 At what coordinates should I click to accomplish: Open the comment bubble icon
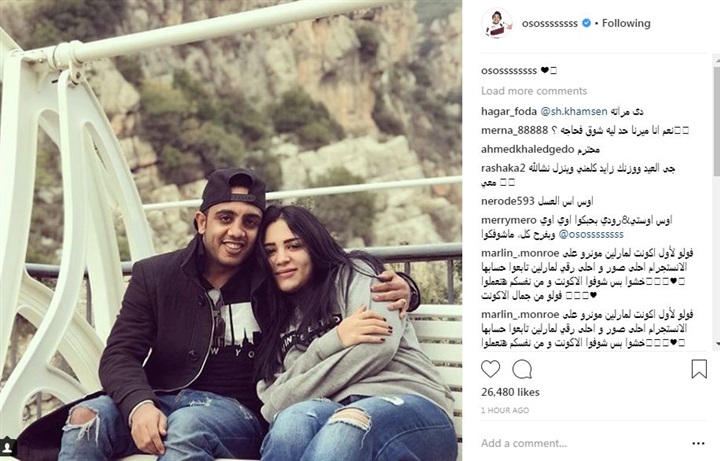522,369
